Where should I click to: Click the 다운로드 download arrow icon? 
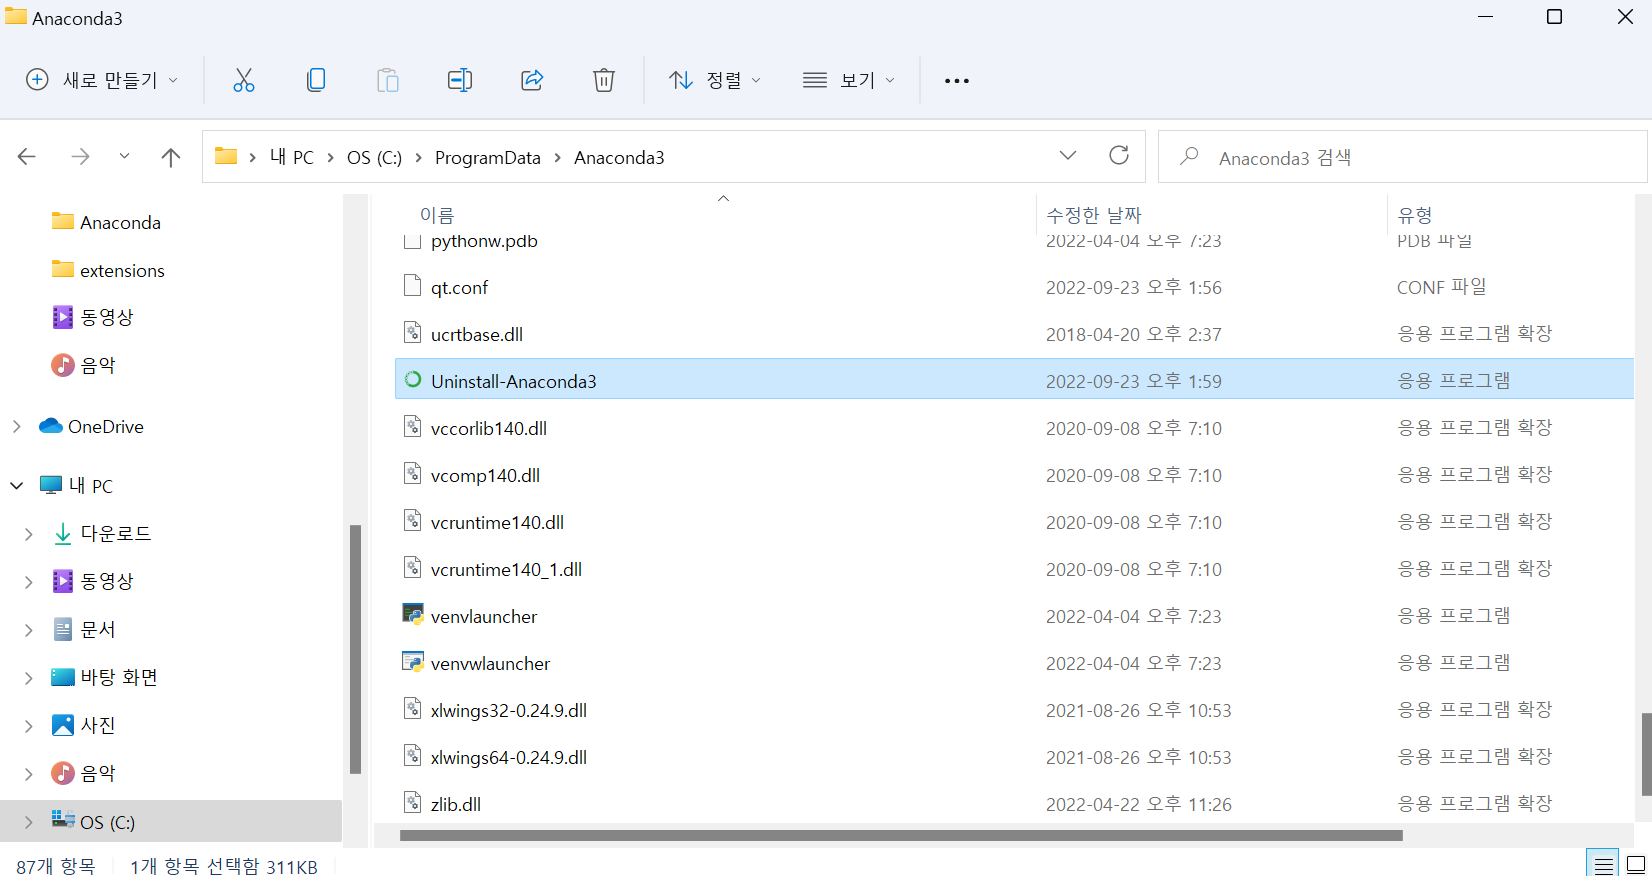tap(62, 533)
